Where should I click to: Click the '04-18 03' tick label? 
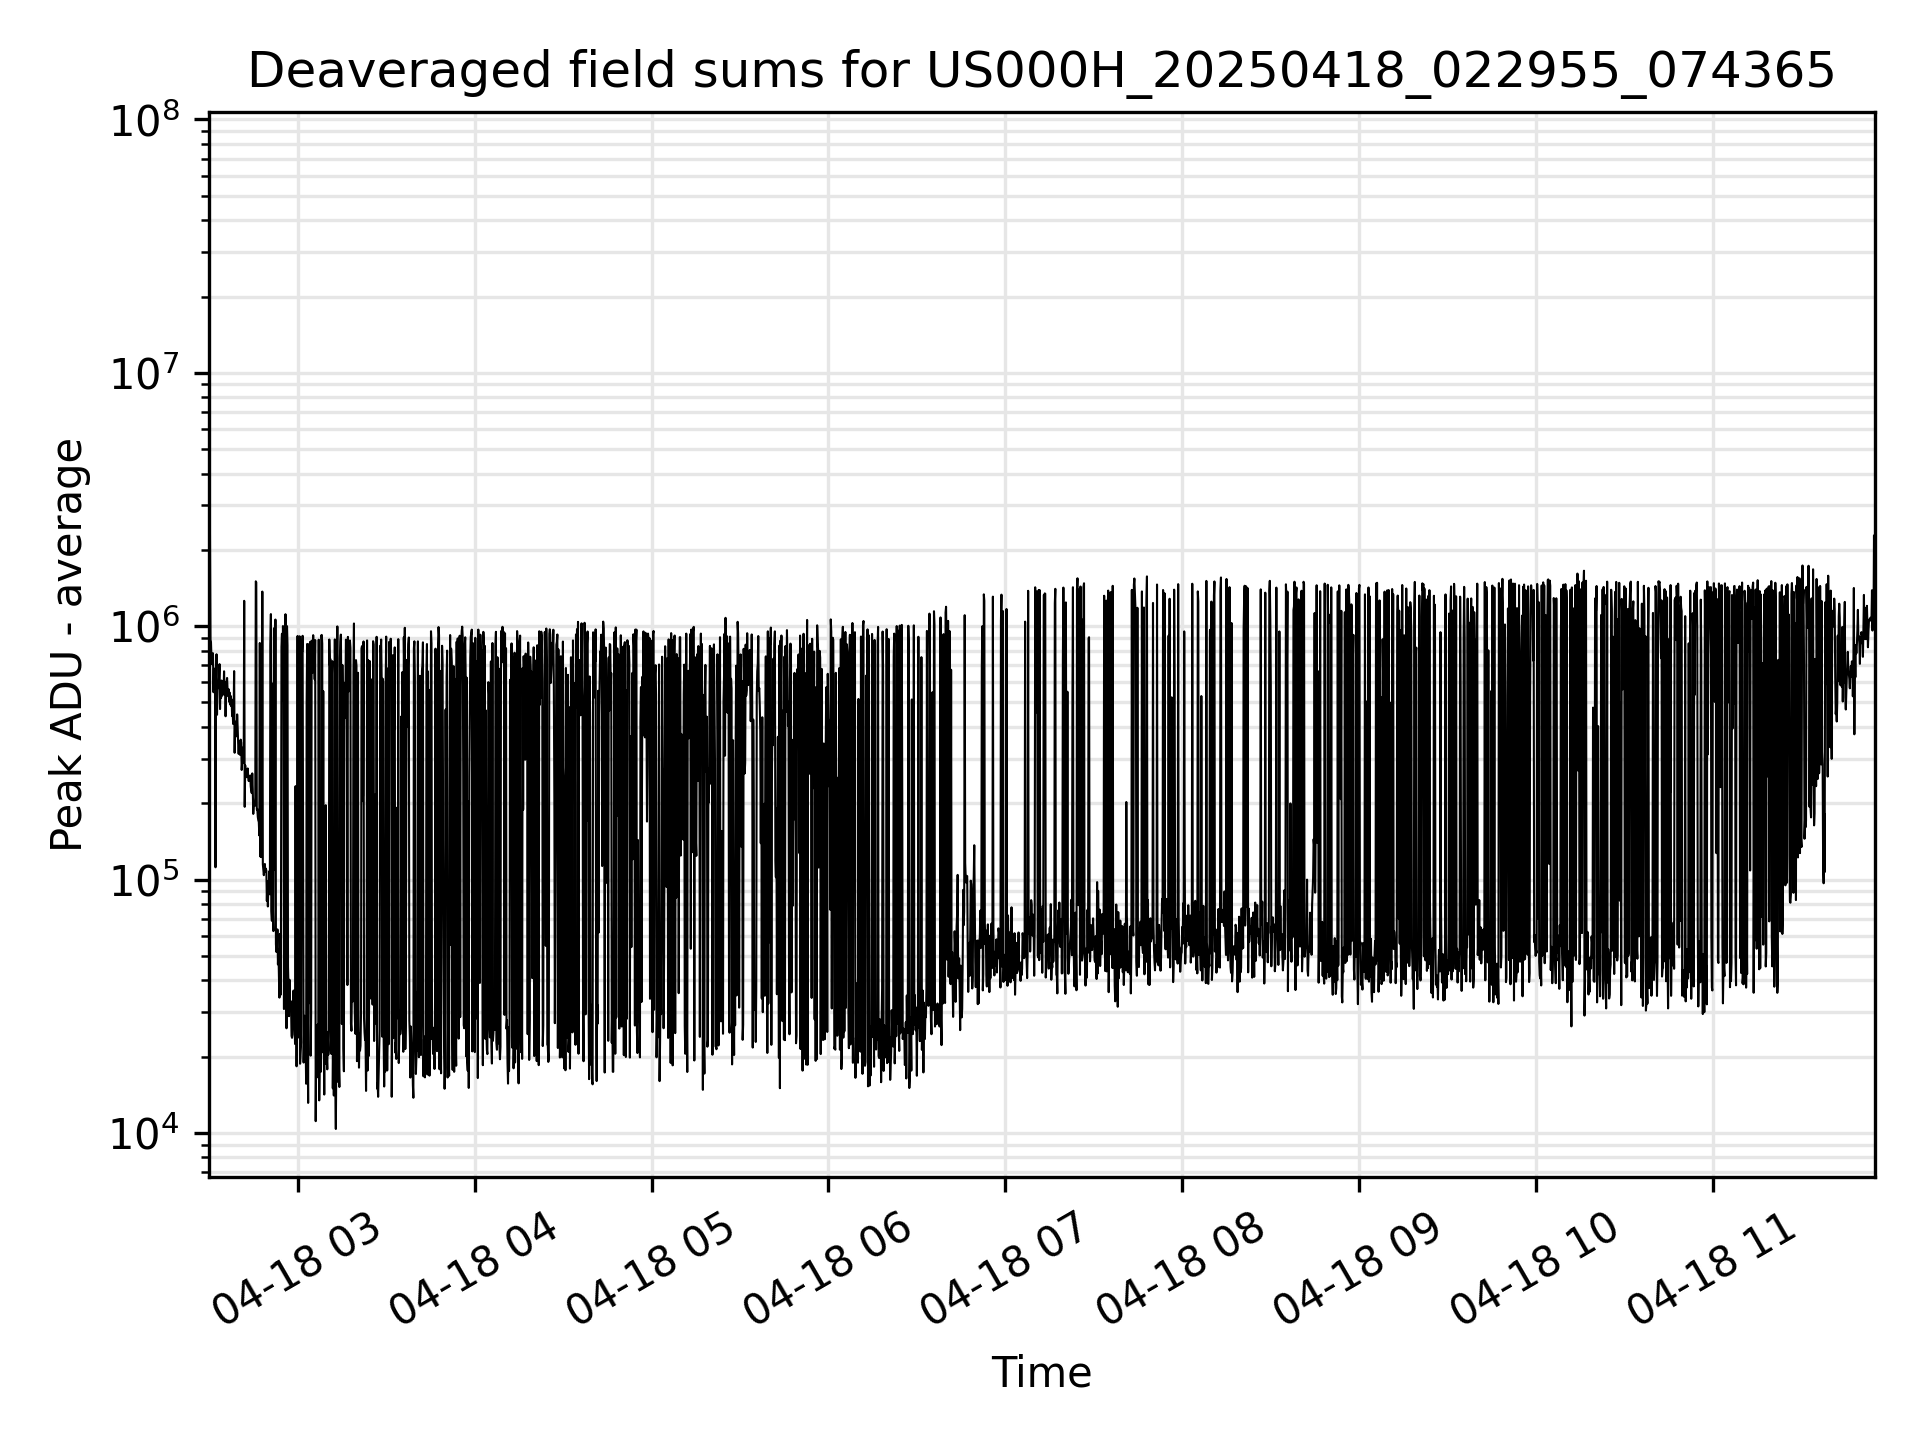click(x=297, y=1270)
